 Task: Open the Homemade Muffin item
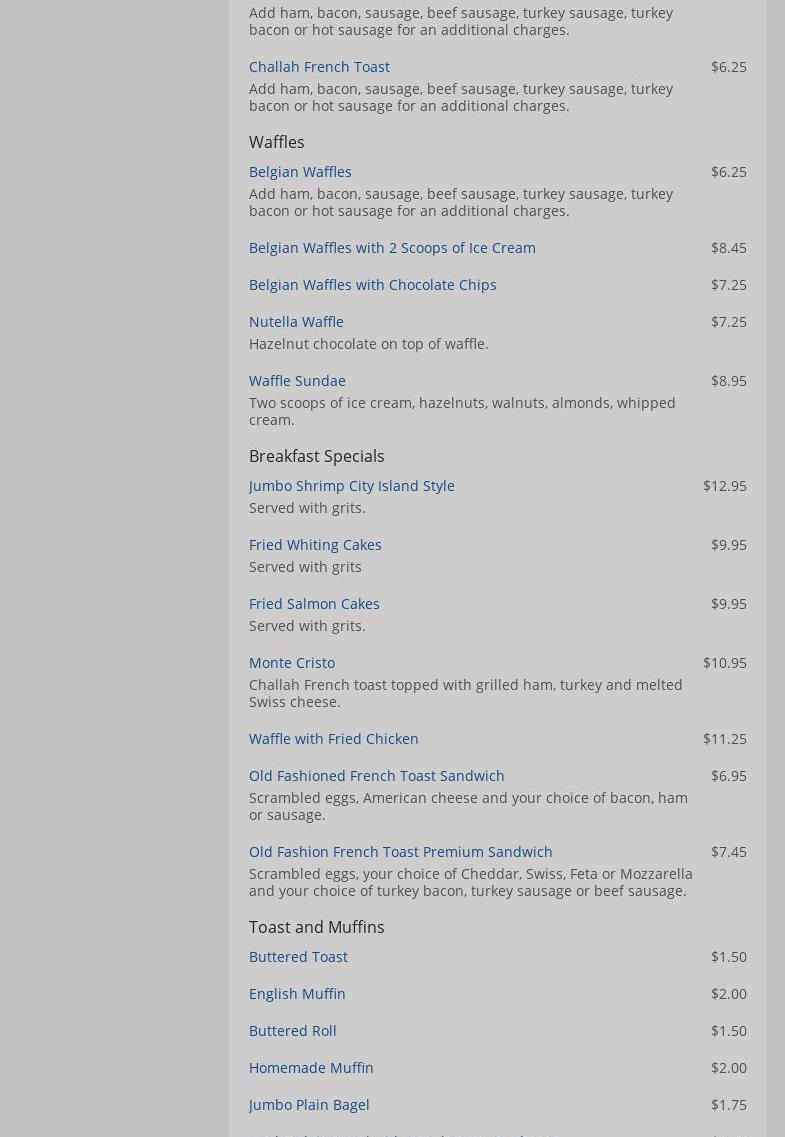click(311, 1068)
